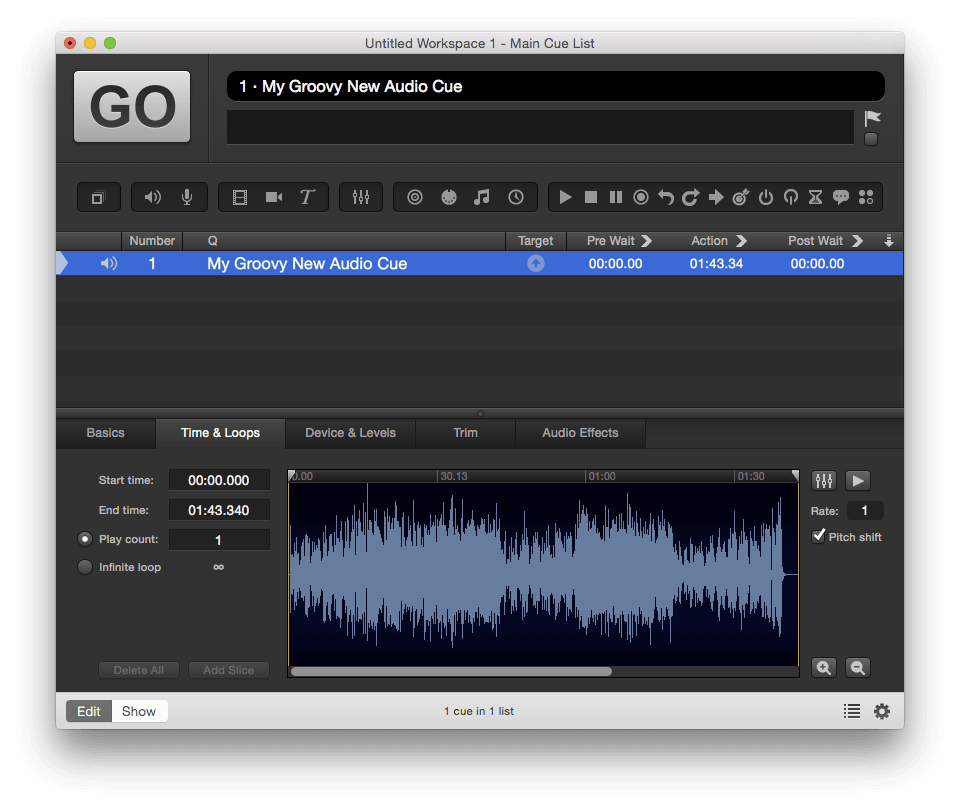Open workspace settings gear icon

click(x=881, y=711)
